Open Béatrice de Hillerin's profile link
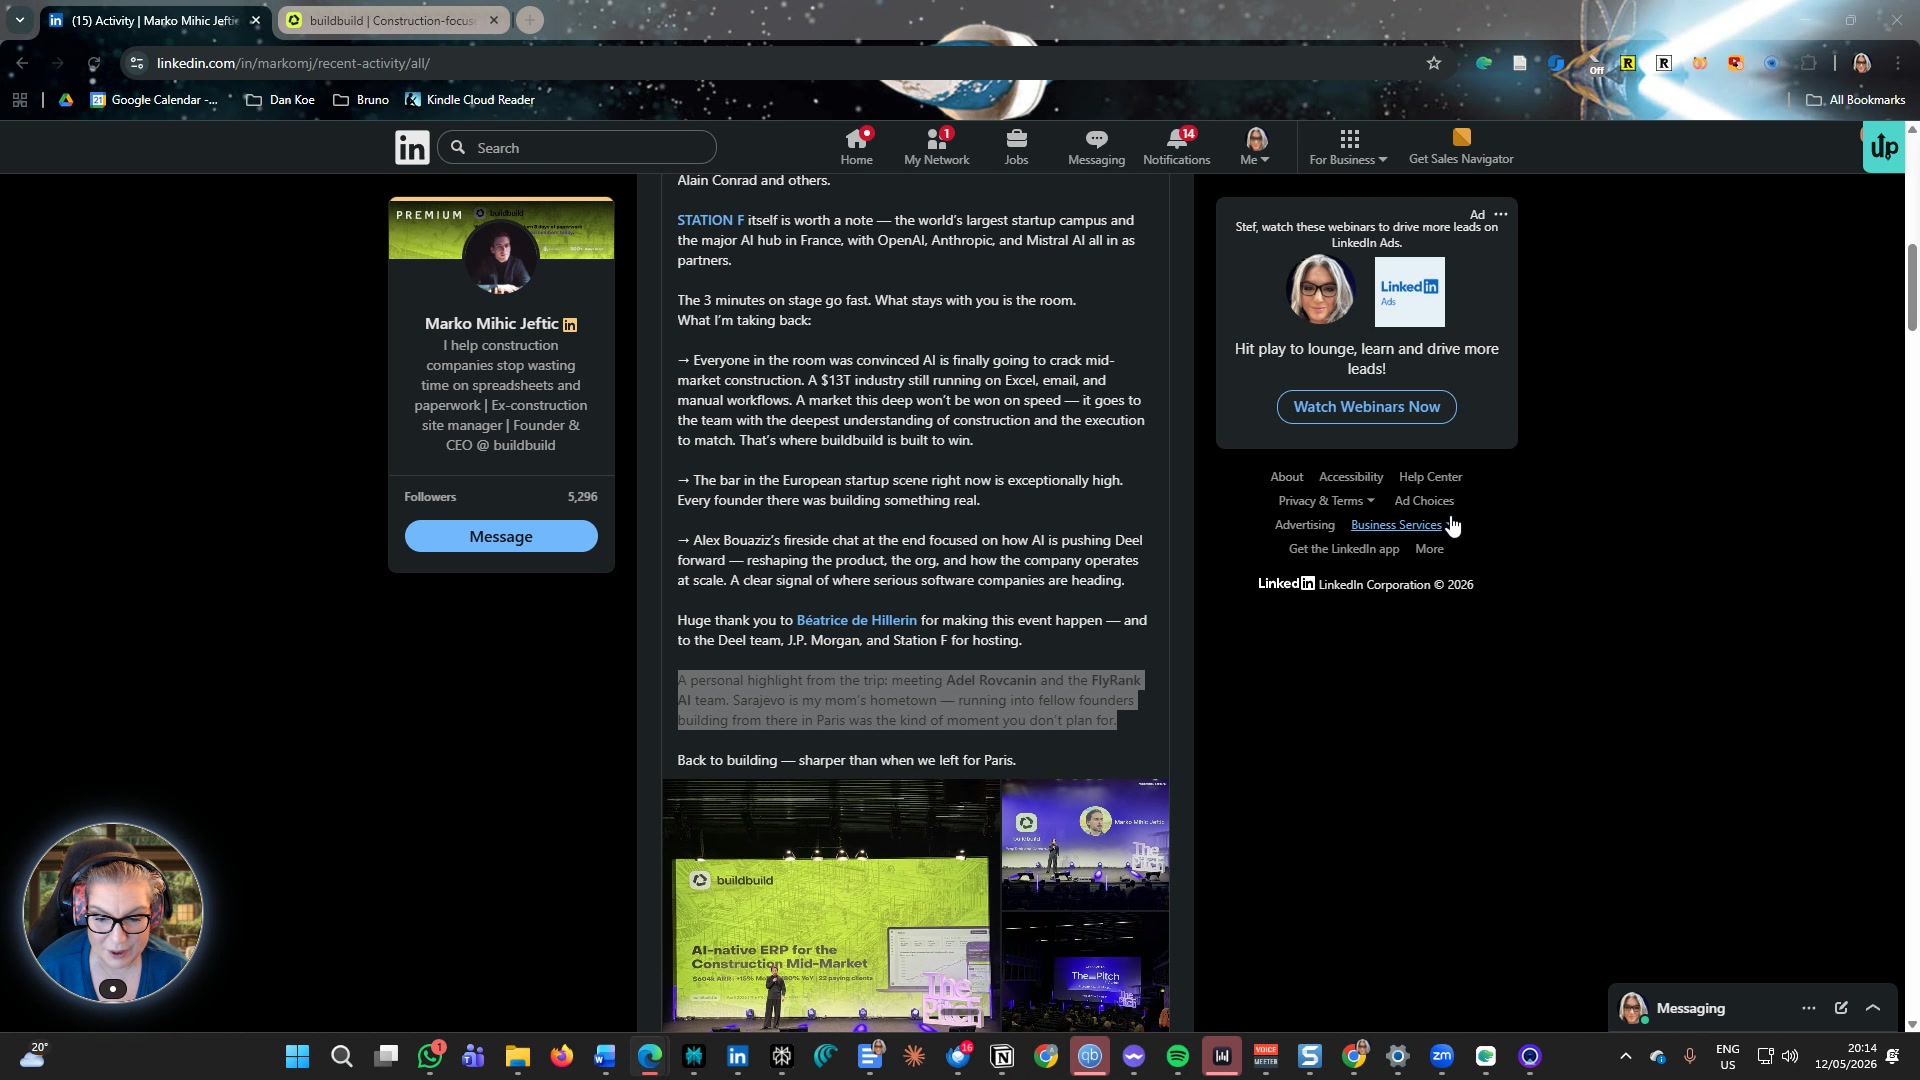The height and width of the screenshot is (1080, 1920). tap(856, 620)
